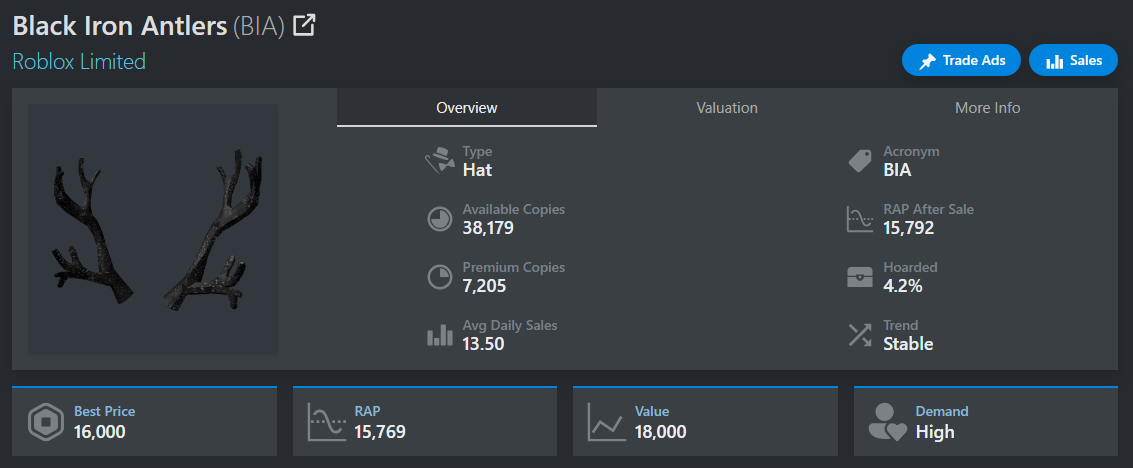Click the Trade Ads button
This screenshot has height=468, width=1133.
pyautogui.click(x=961, y=61)
